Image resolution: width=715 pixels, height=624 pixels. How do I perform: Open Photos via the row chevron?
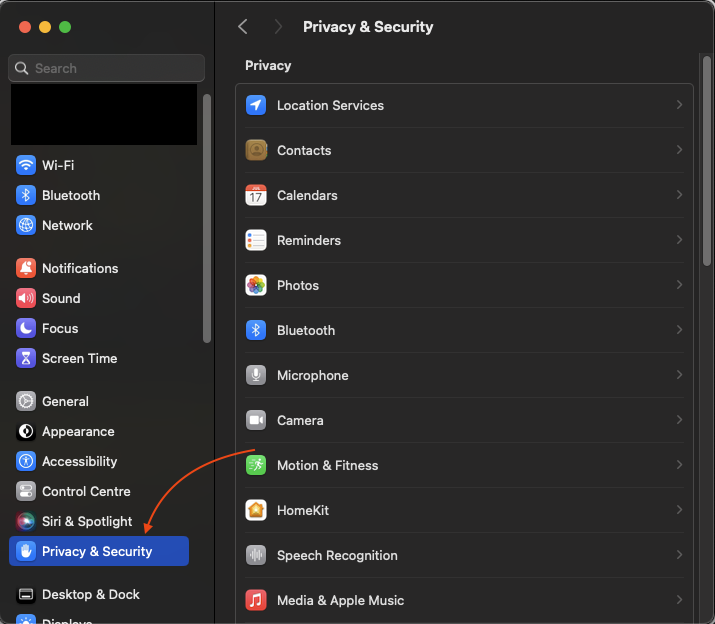(679, 285)
